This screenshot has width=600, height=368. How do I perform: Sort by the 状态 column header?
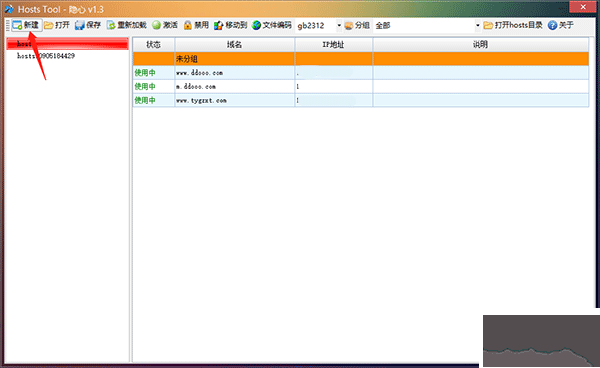pyautogui.click(x=154, y=45)
